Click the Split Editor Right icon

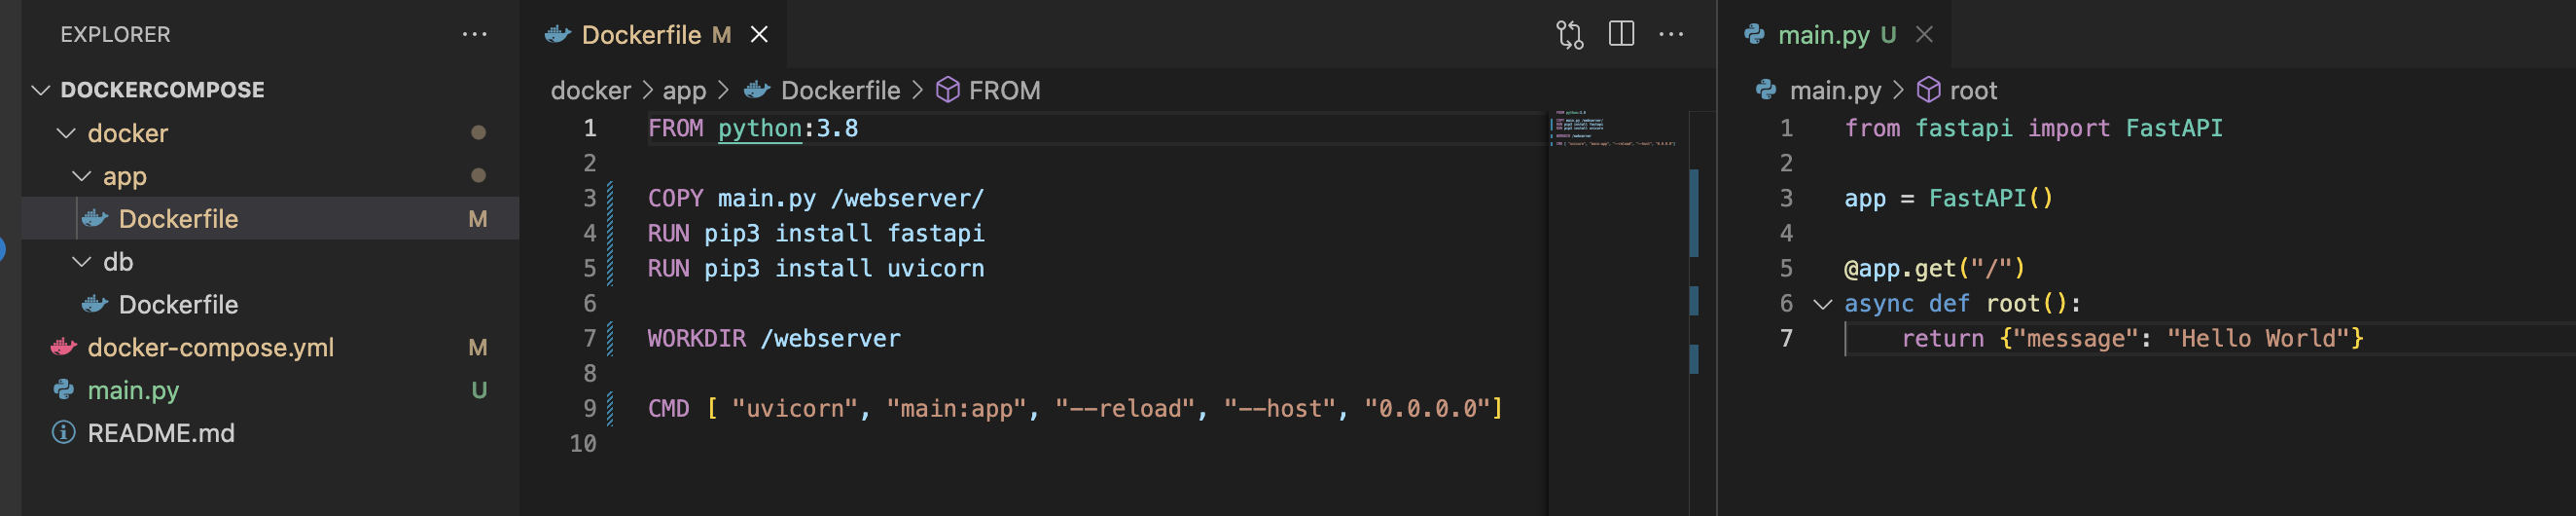[x=1620, y=35]
